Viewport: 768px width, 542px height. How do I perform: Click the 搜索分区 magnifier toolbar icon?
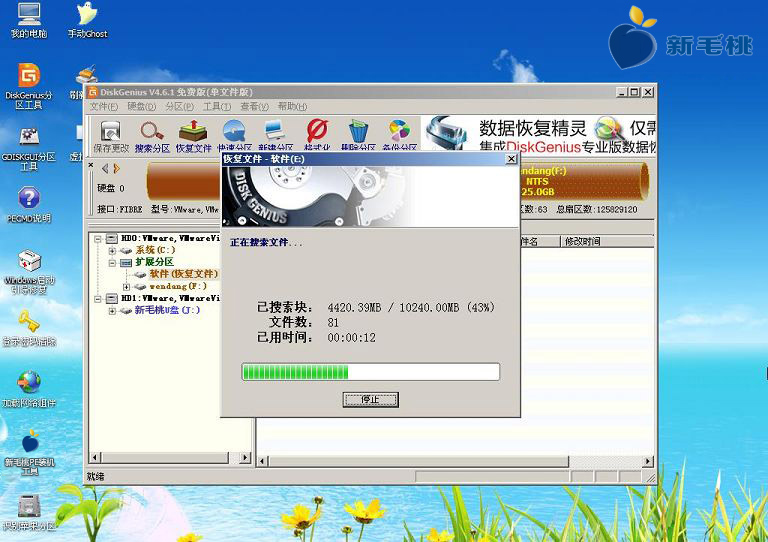pos(152,136)
